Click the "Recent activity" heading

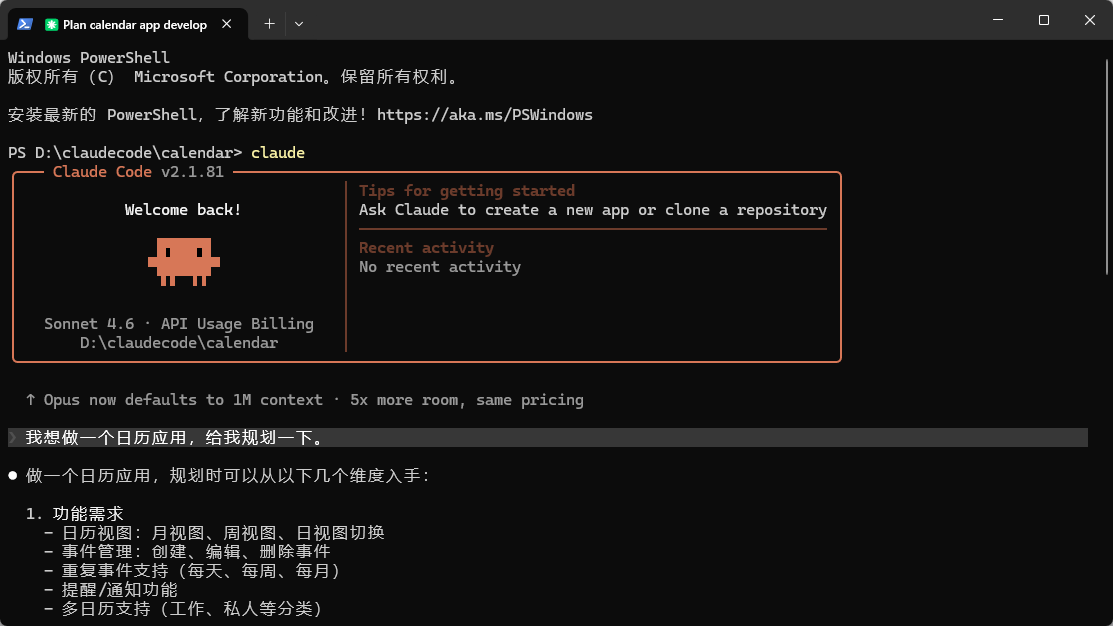426,248
